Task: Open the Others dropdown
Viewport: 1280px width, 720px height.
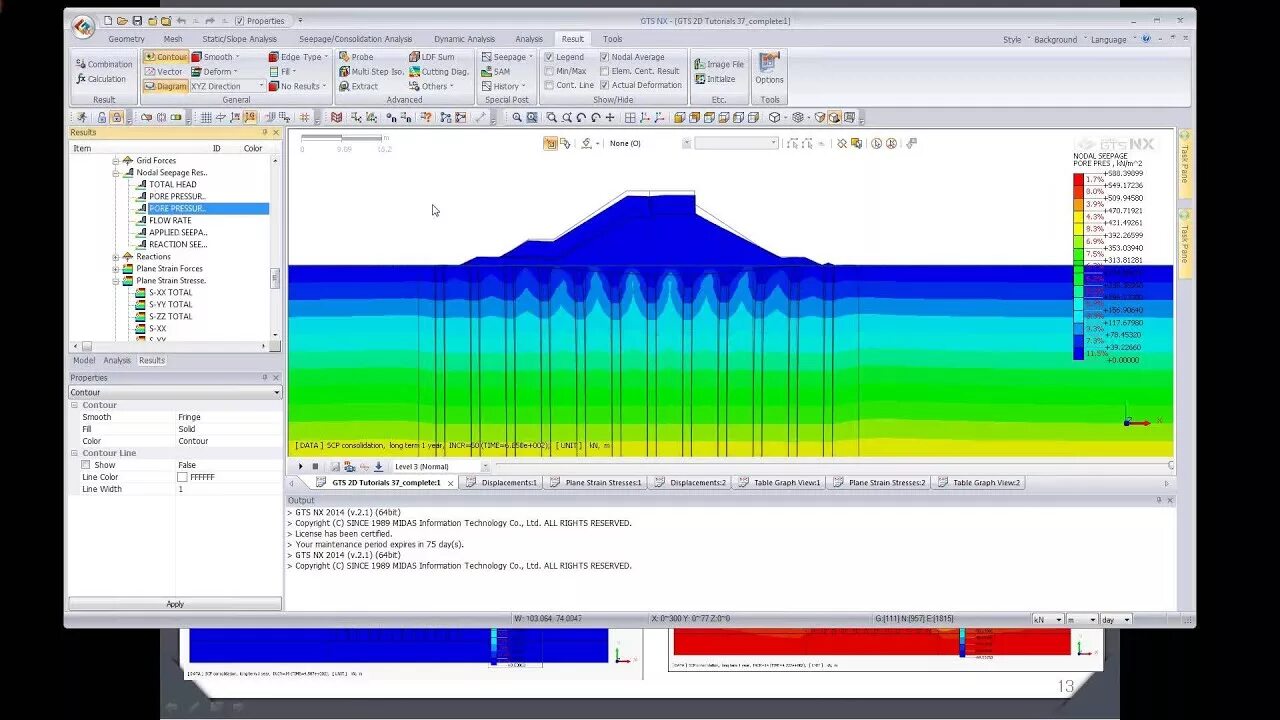Action: (431, 86)
